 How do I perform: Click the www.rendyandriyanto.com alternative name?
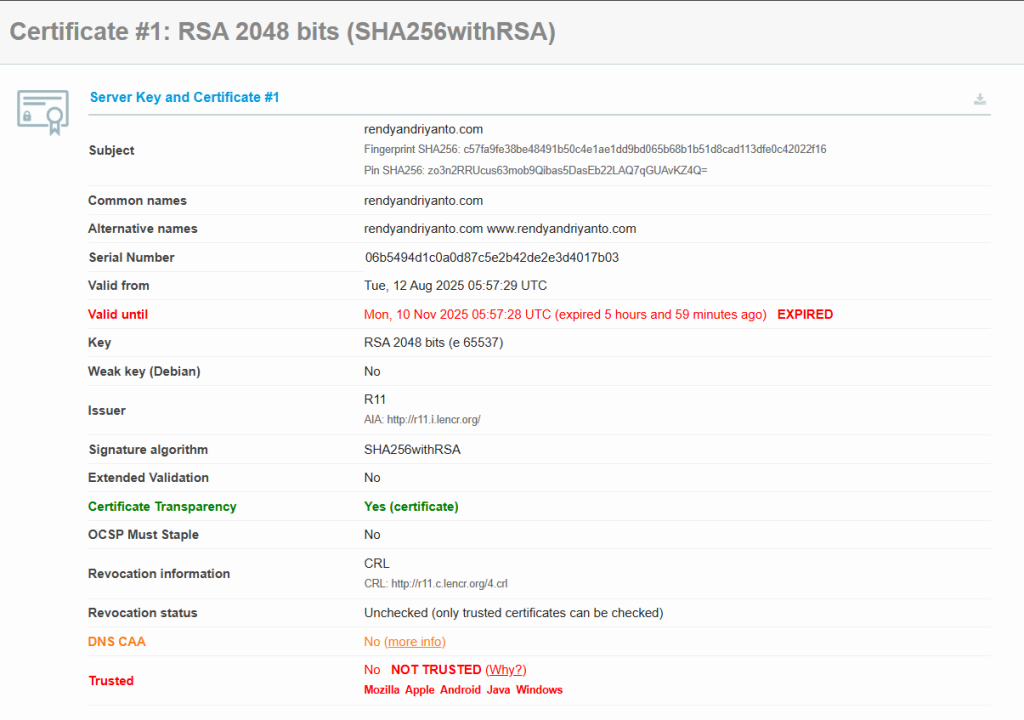[561, 229]
